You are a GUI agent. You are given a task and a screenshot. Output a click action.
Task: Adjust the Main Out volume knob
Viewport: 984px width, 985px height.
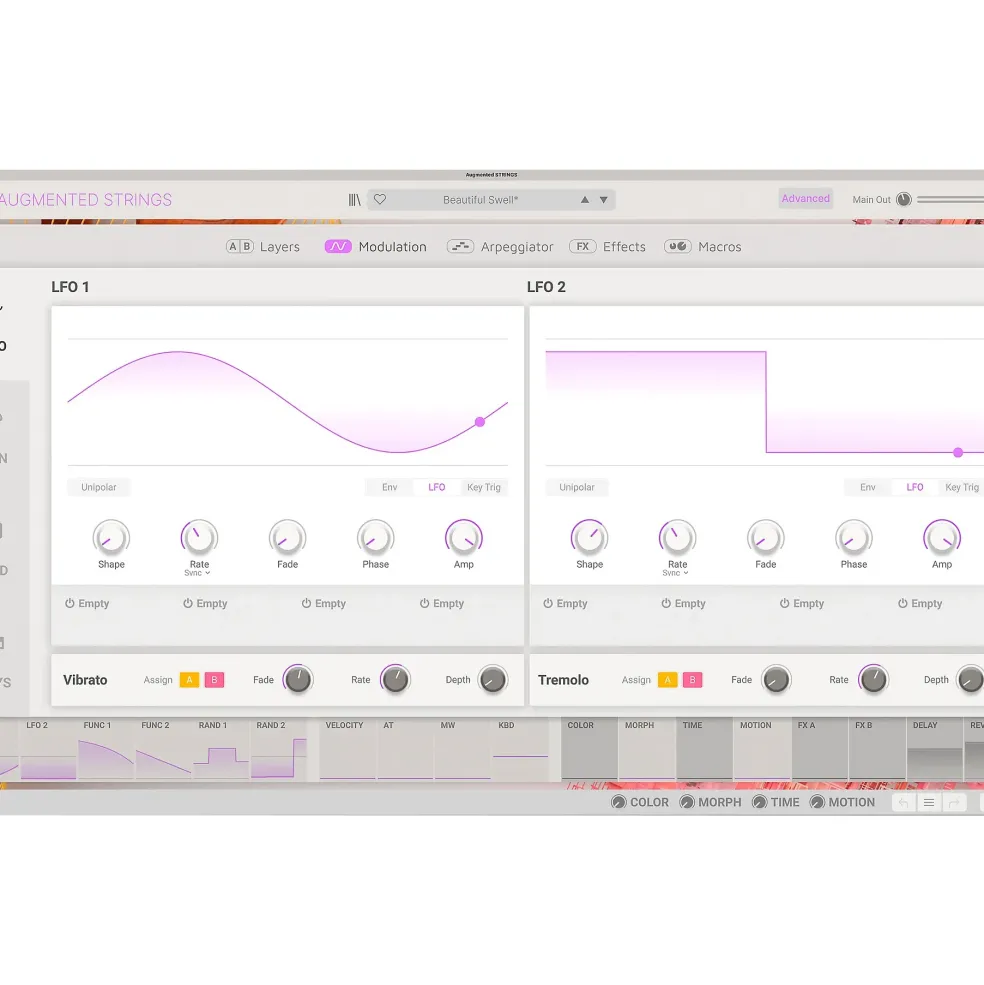[904, 199]
